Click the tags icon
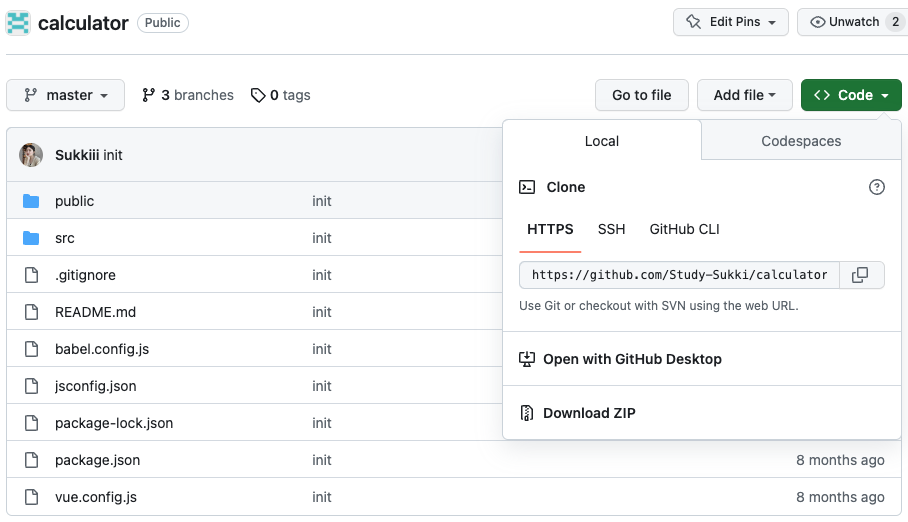The image size is (908, 522). pos(258,95)
